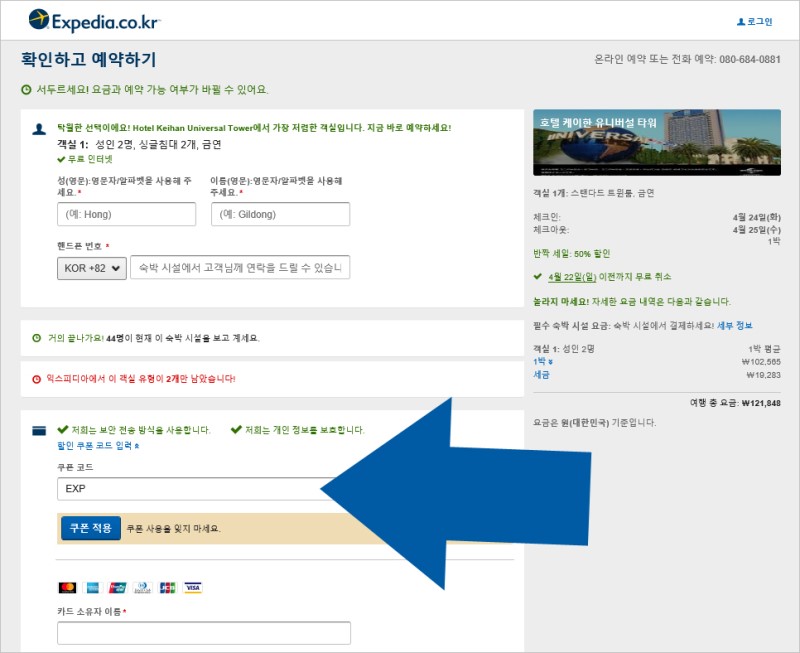Click green clock icon beside 거의 끝나가요
This screenshot has height=653, width=800.
pyautogui.click(x=37, y=338)
